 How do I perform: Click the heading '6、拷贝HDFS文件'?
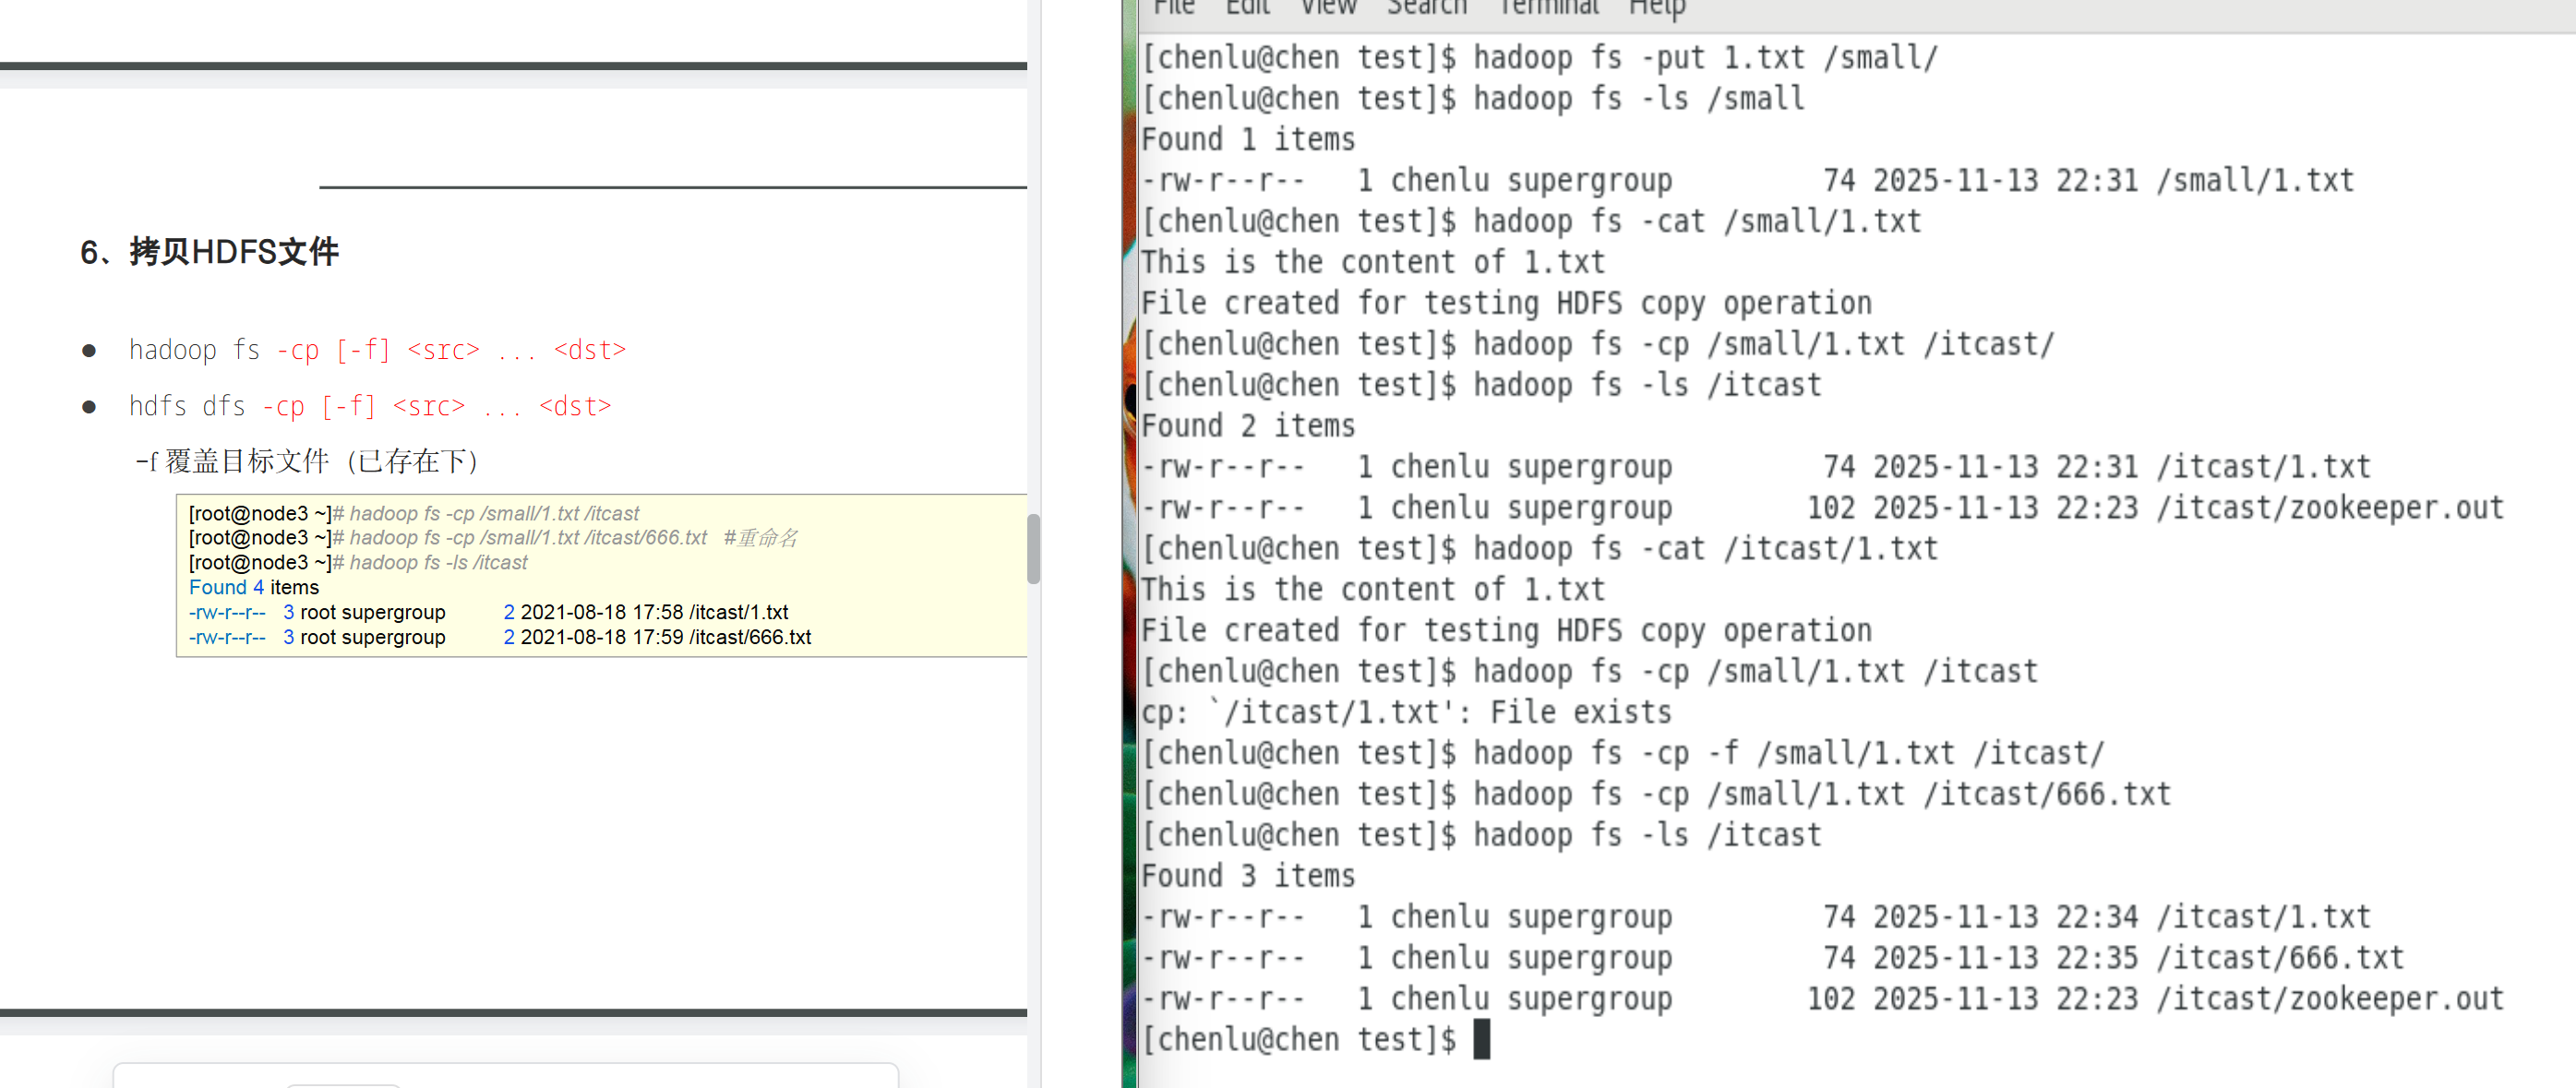click(x=209, y=252)
